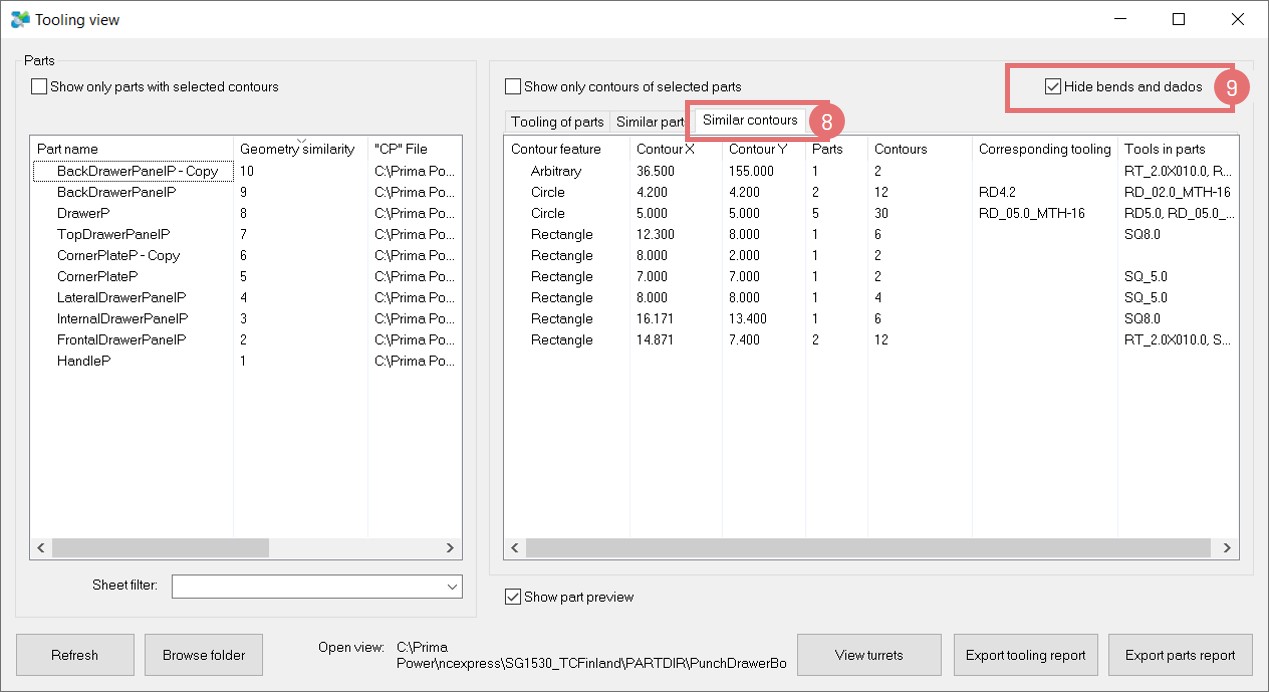
Task: Maximize the Tooling view window
Action: [1178, 19]
